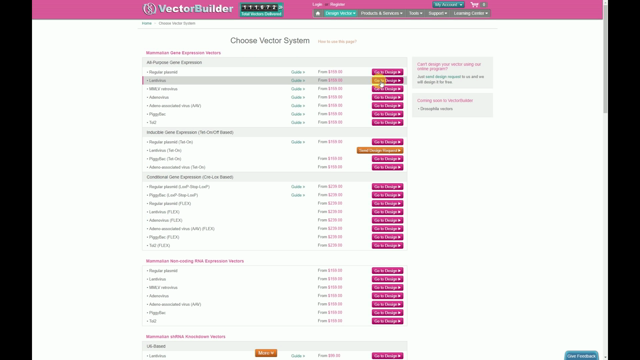Click the Login link
This screenshot has width=640, height=360.
(x=317, y=4)
